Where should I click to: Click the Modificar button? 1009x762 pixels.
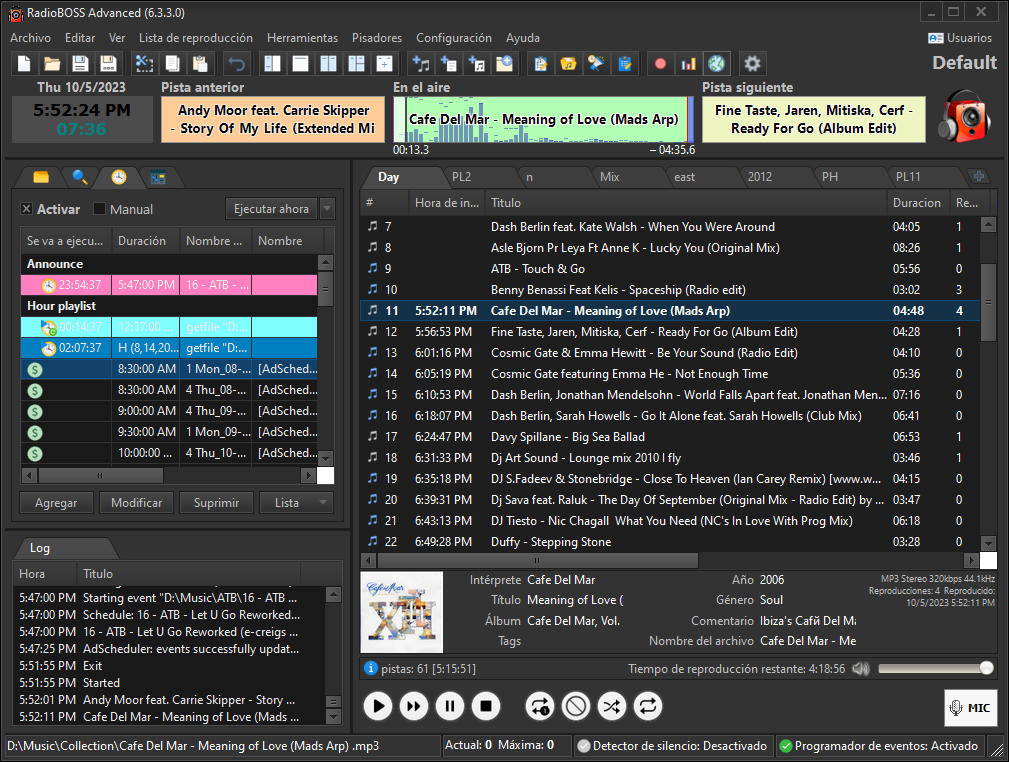(136, 503)
